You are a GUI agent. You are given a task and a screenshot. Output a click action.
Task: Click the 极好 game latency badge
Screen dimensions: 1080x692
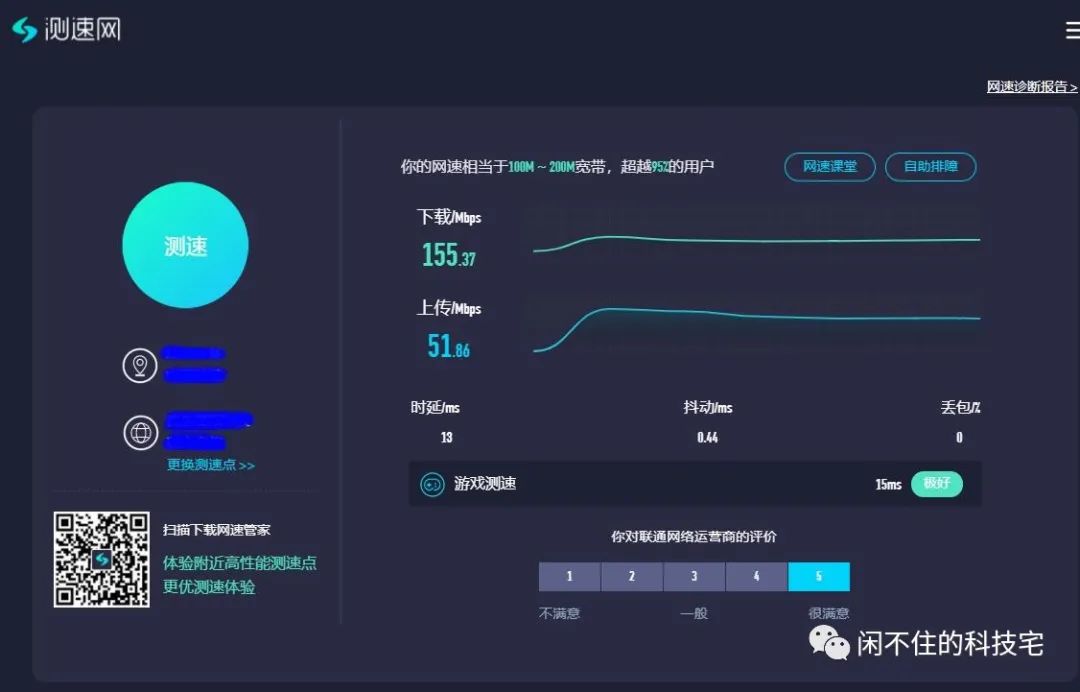937,484
